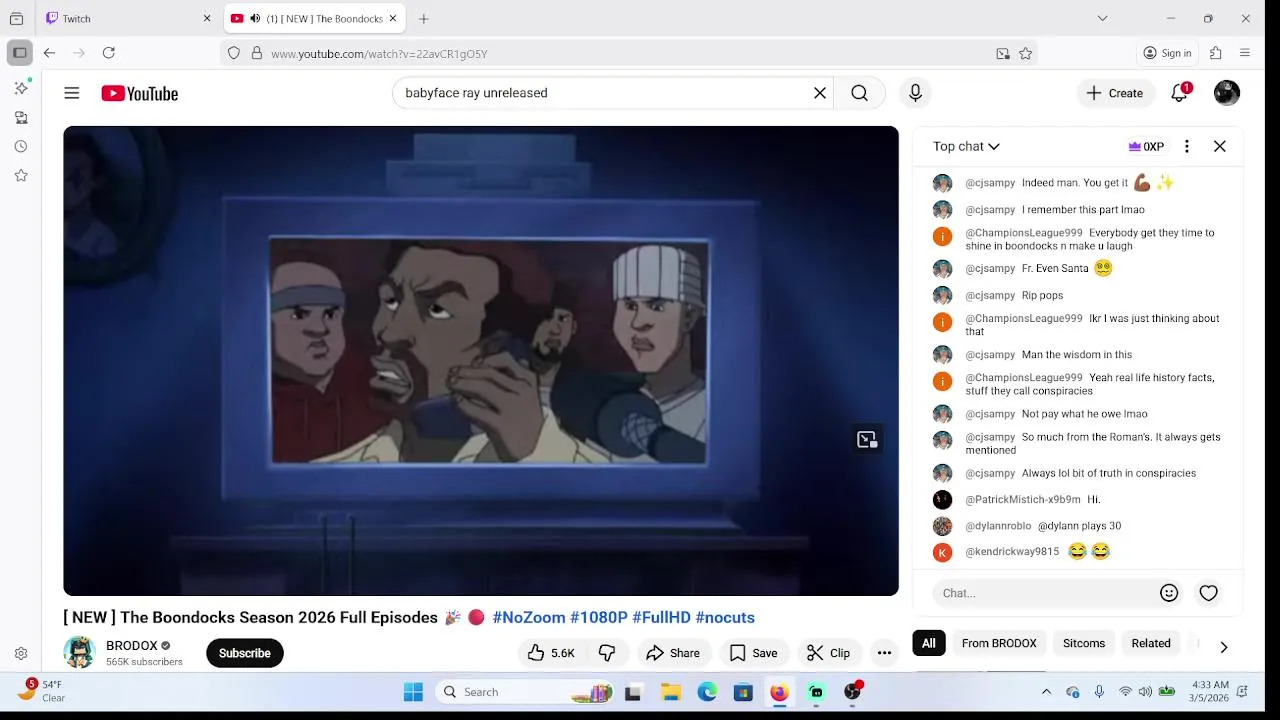Click the #FullHD hashtag

point(662,618)
